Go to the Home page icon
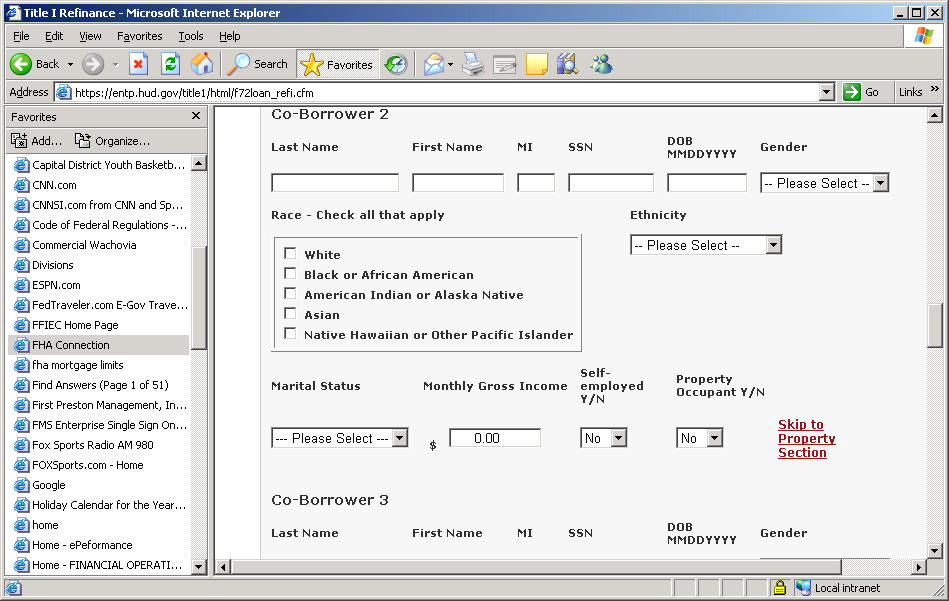 pyautogui.click(x=202, y=64)
